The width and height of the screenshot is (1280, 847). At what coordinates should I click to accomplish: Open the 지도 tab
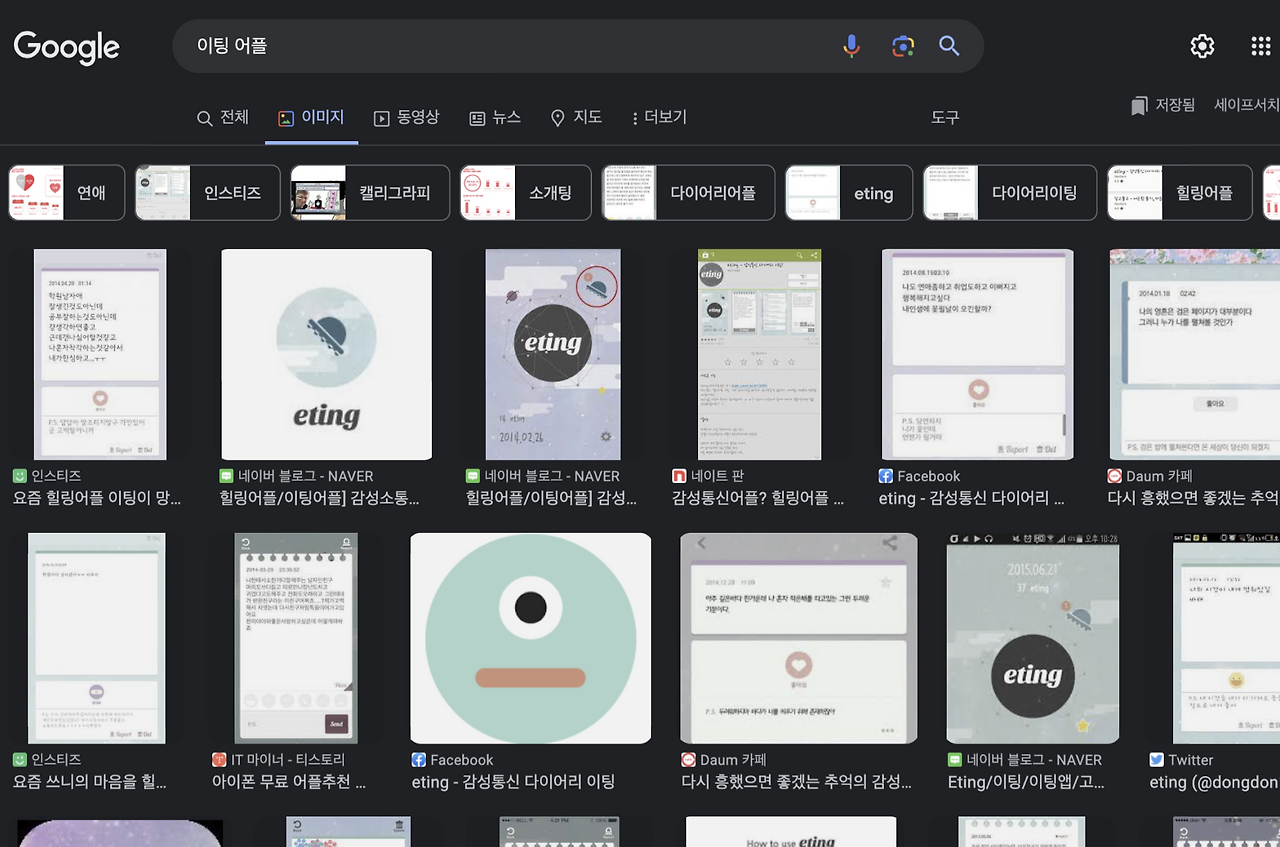click(x=576, y=118)
